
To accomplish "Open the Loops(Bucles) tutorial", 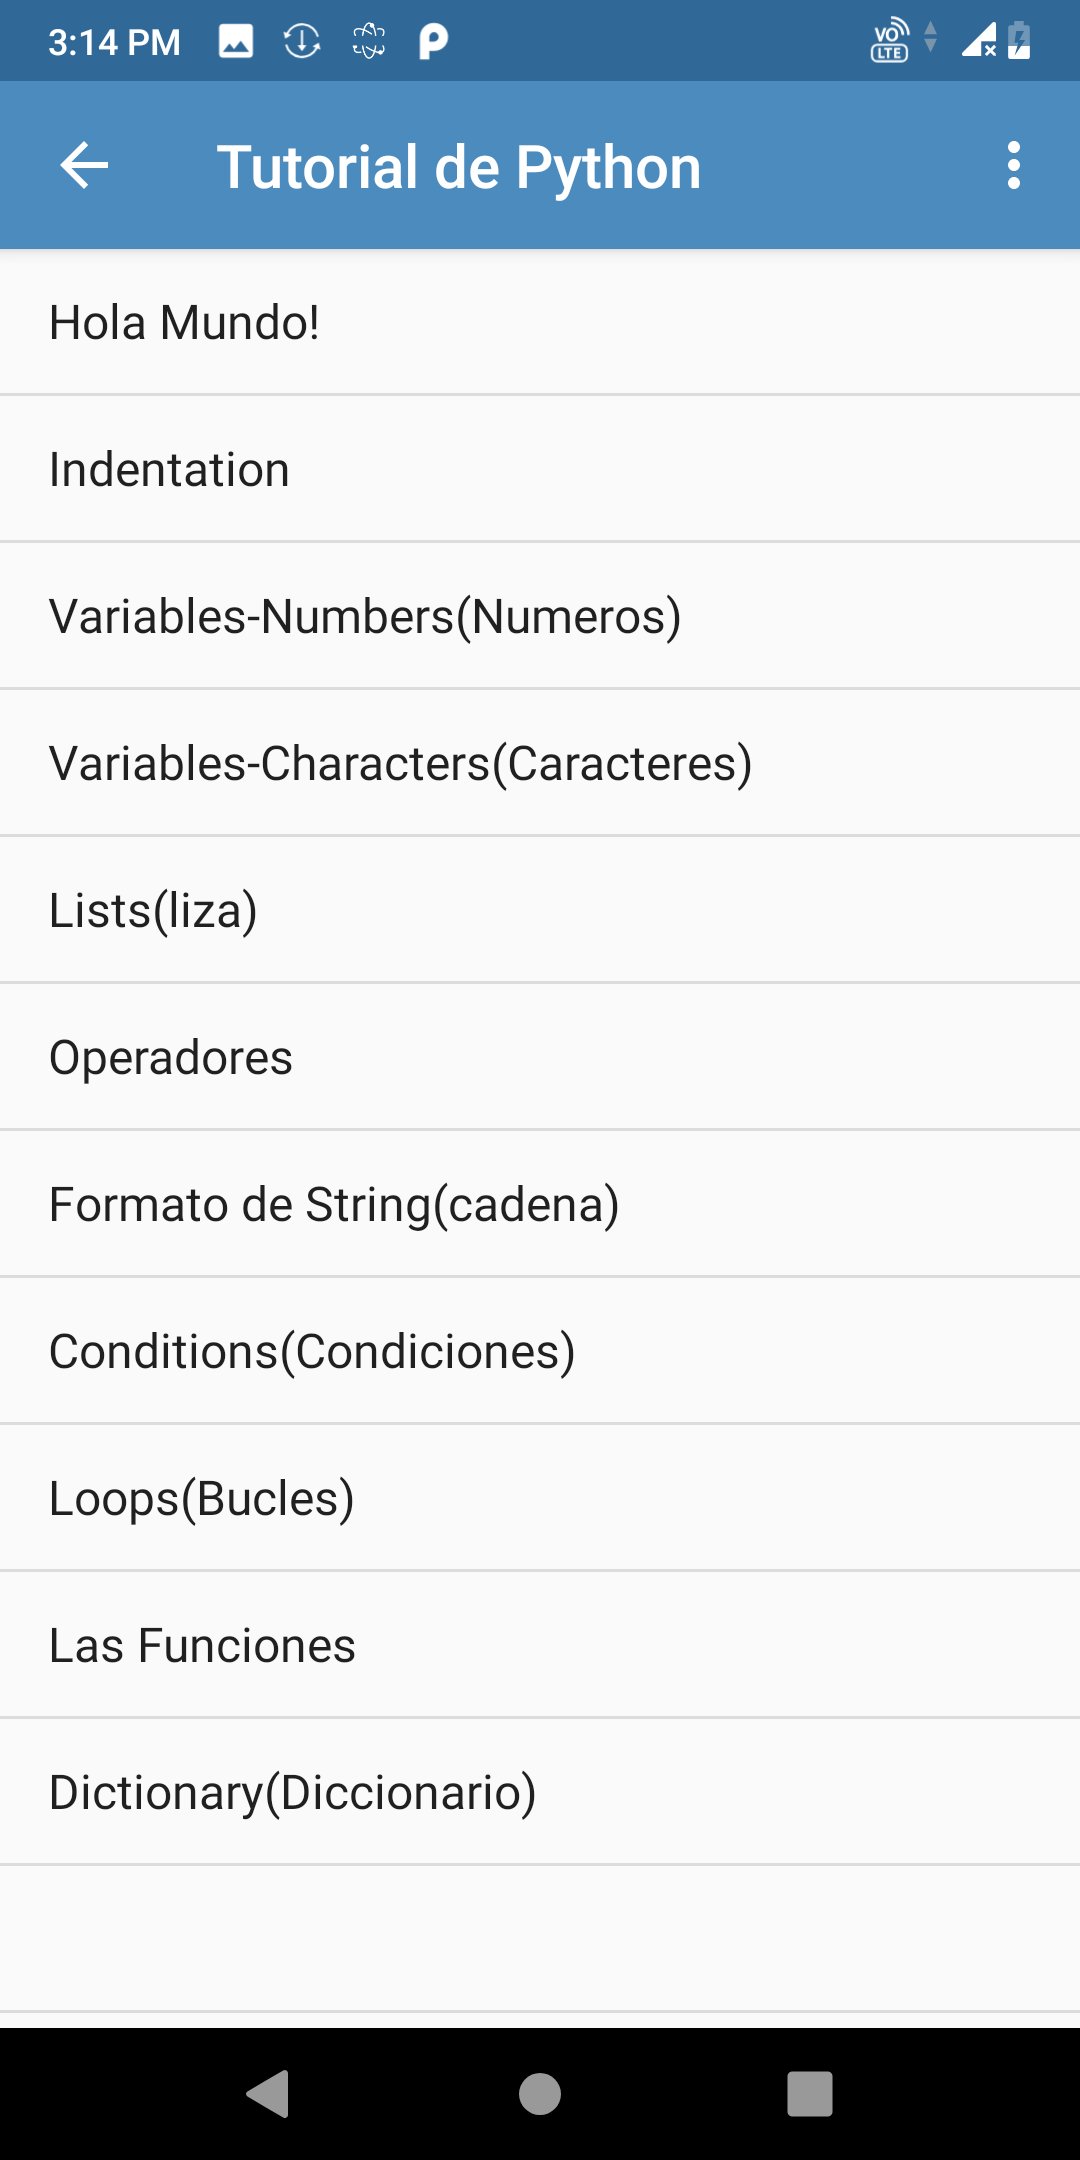I will point(540,1499).
